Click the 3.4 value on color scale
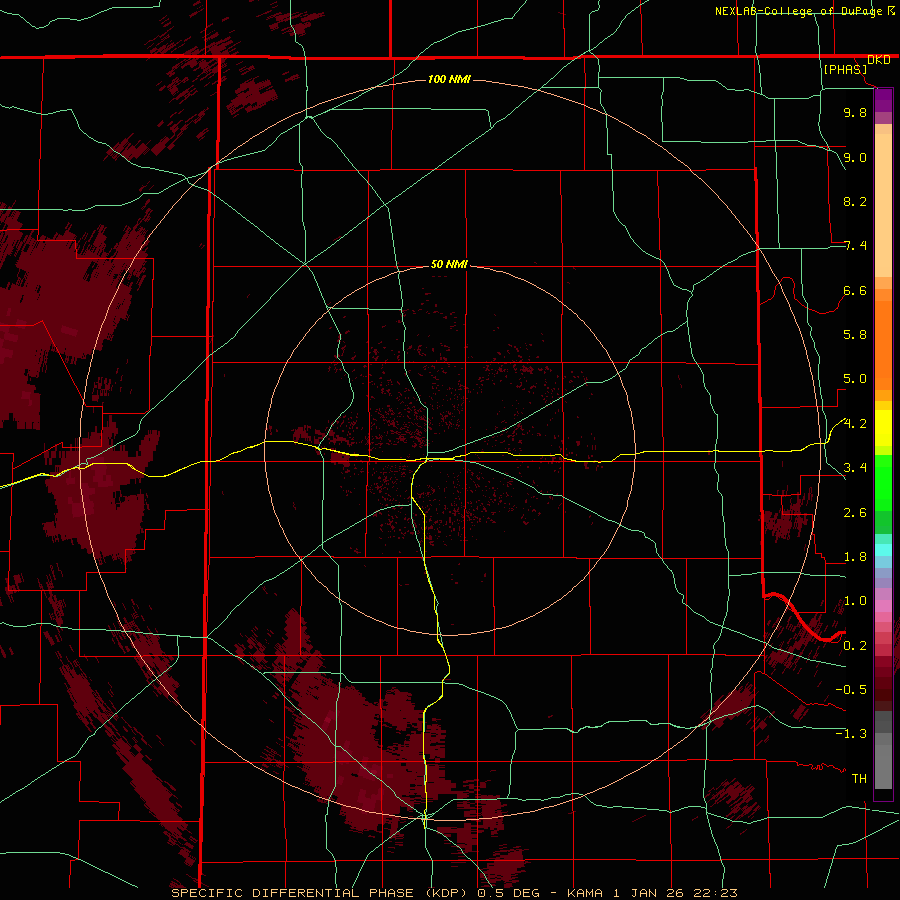 point(855,468)
